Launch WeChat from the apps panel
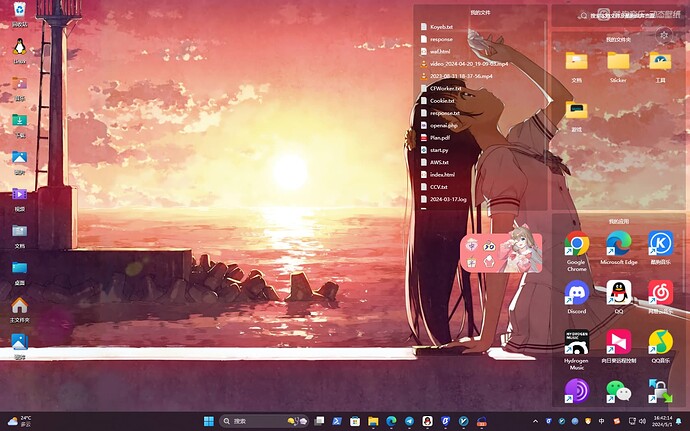The width and height of the screenshot is (690, 431). (x=618, y=391)
